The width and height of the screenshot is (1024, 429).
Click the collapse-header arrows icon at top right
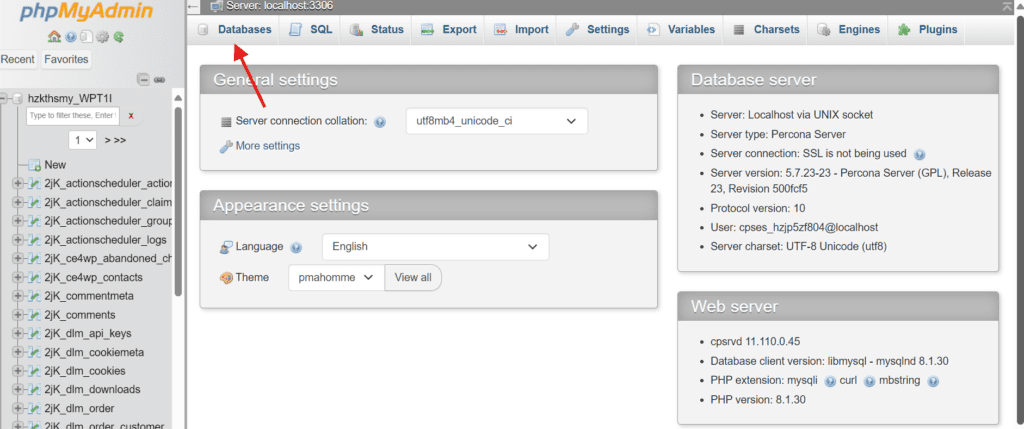pos(1006,6)
